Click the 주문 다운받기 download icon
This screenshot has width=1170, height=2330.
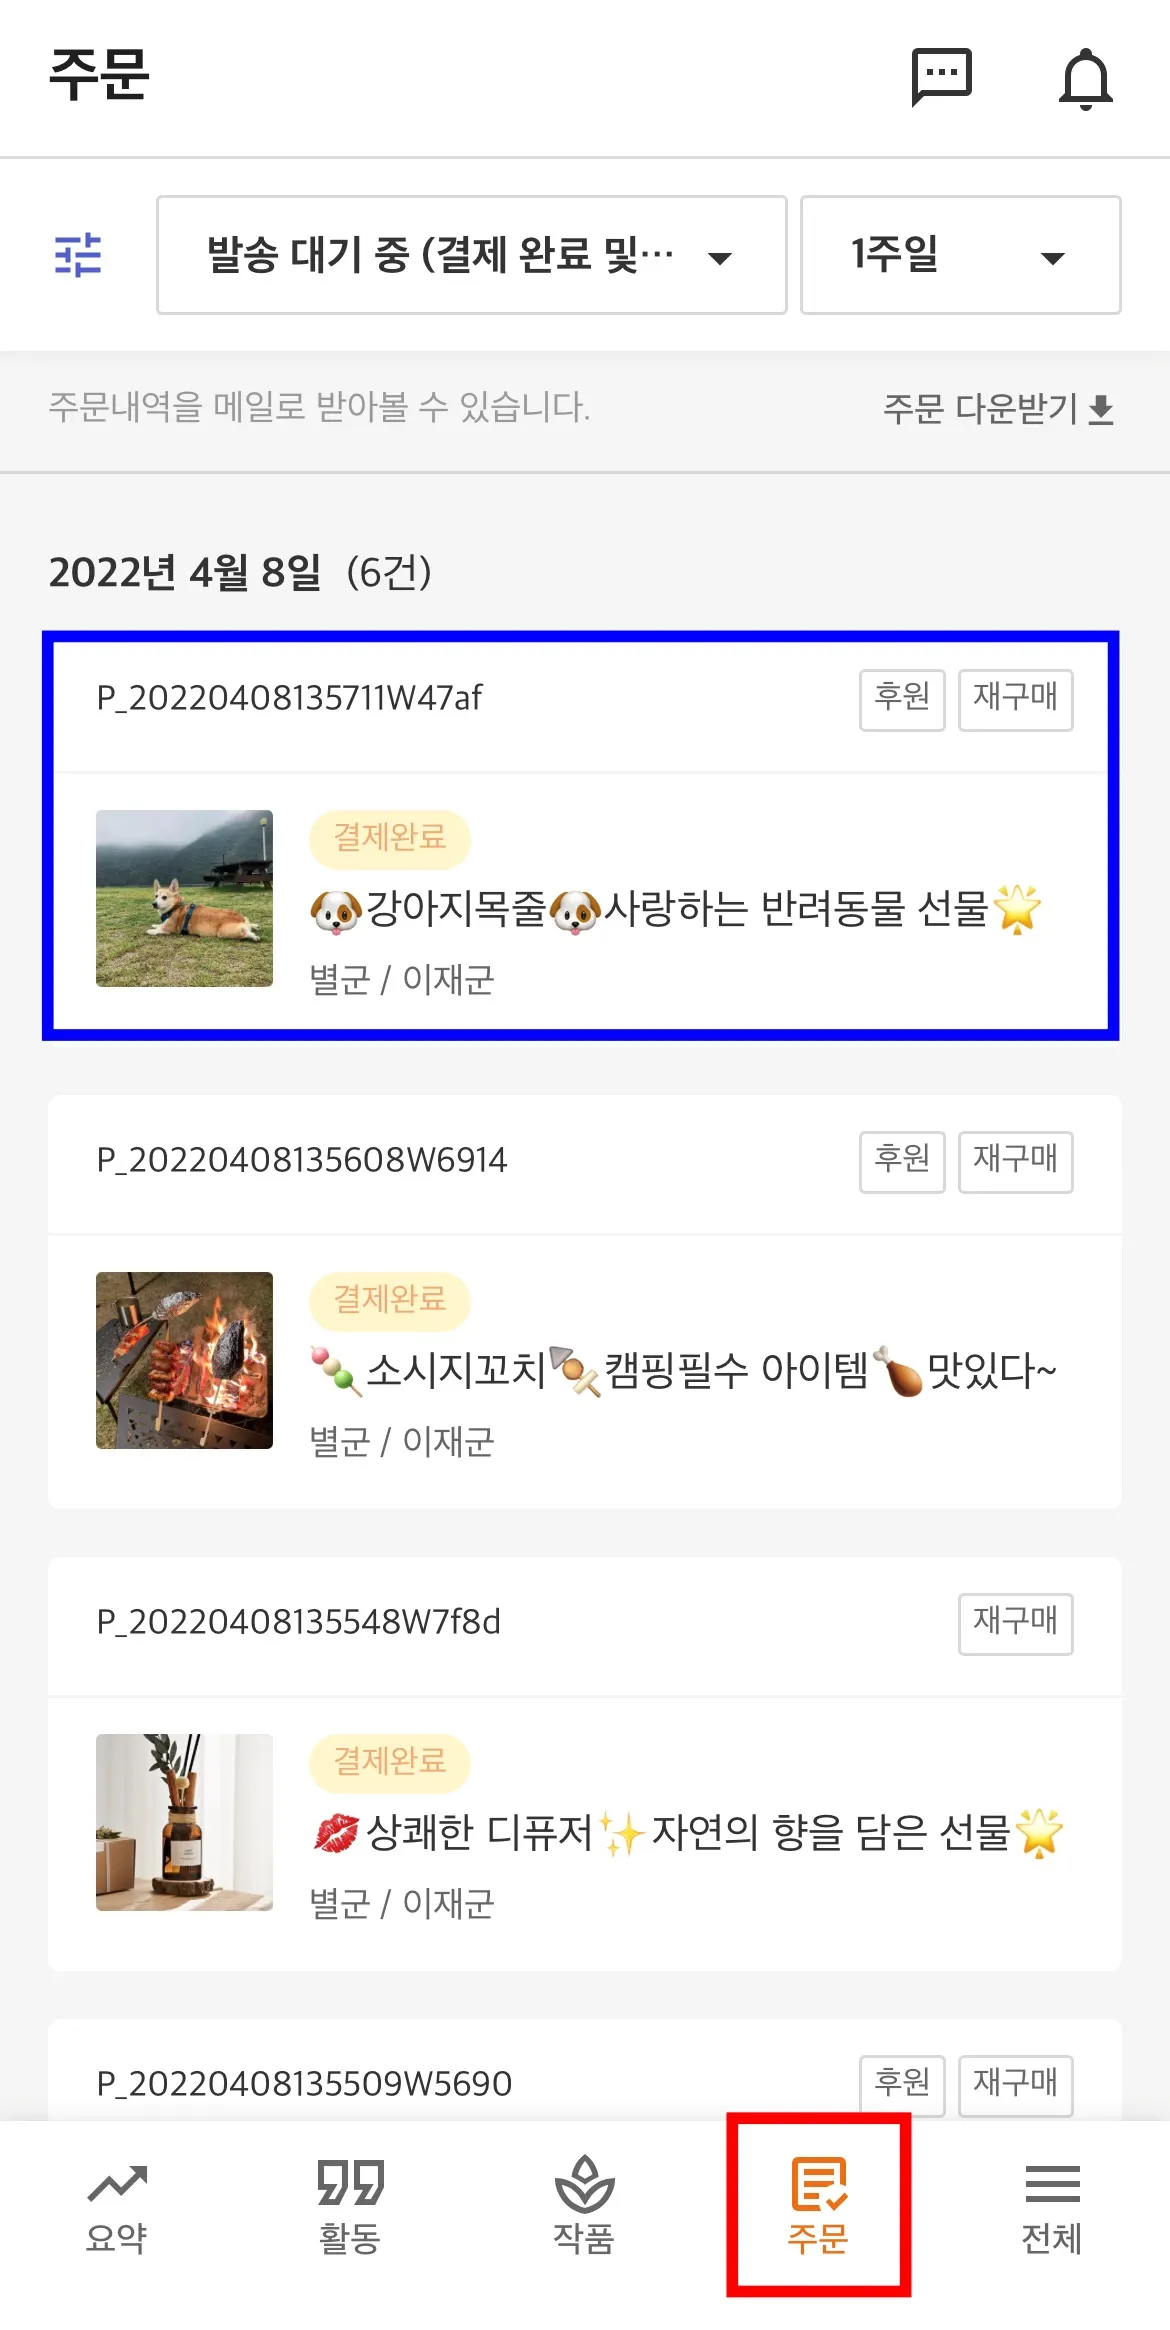click(1101, 409)
